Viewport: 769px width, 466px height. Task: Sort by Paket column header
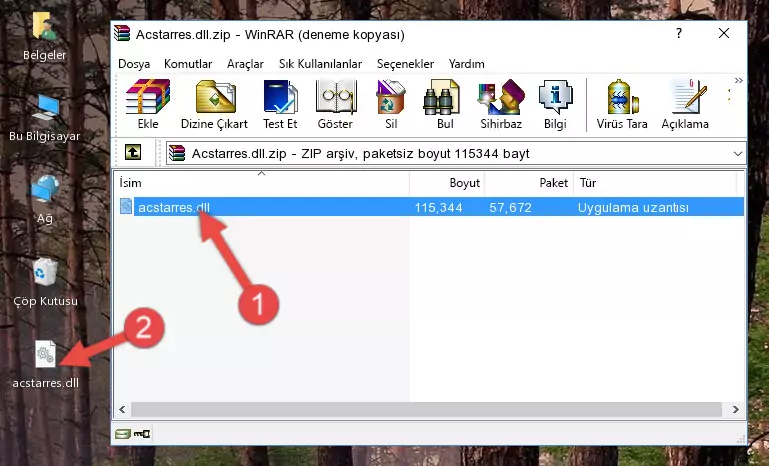pyautogui.click(x=529, y=182)
